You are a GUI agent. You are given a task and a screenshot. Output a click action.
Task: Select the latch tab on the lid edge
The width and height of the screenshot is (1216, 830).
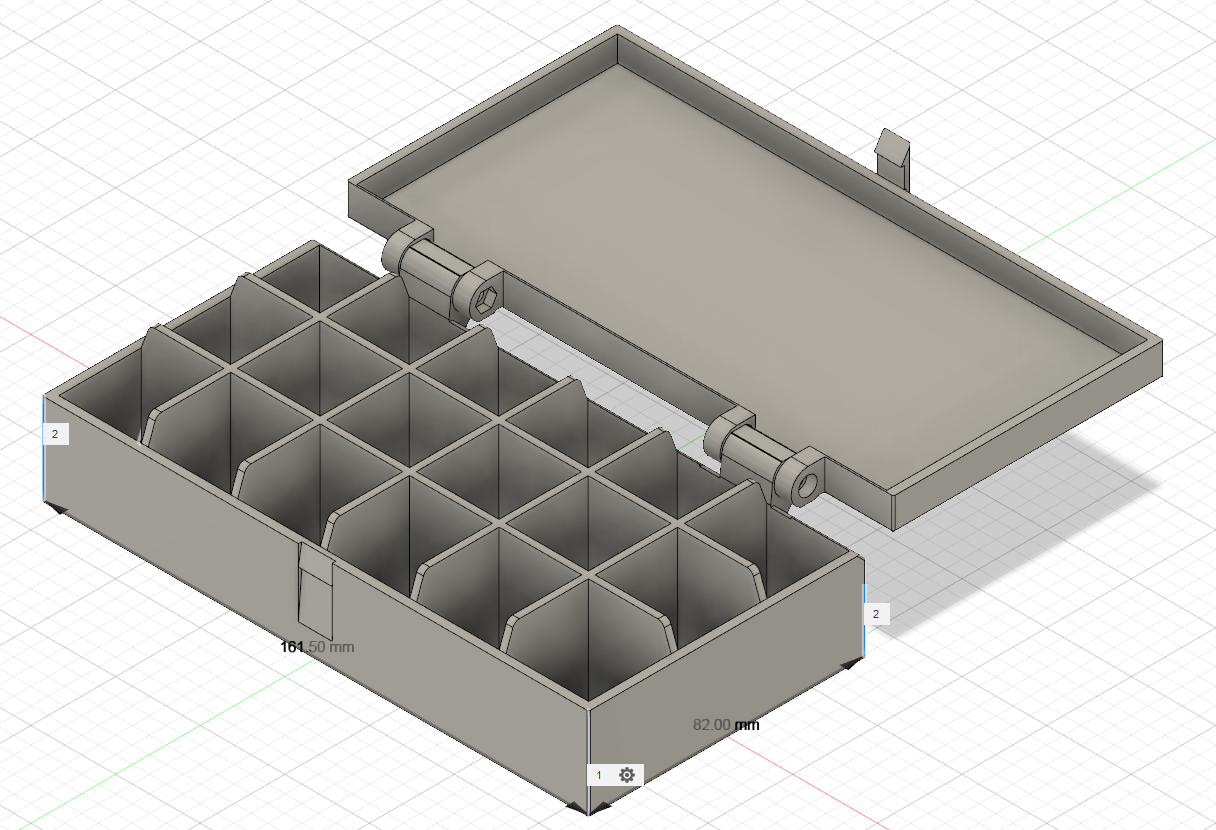[x=895, y=158]
